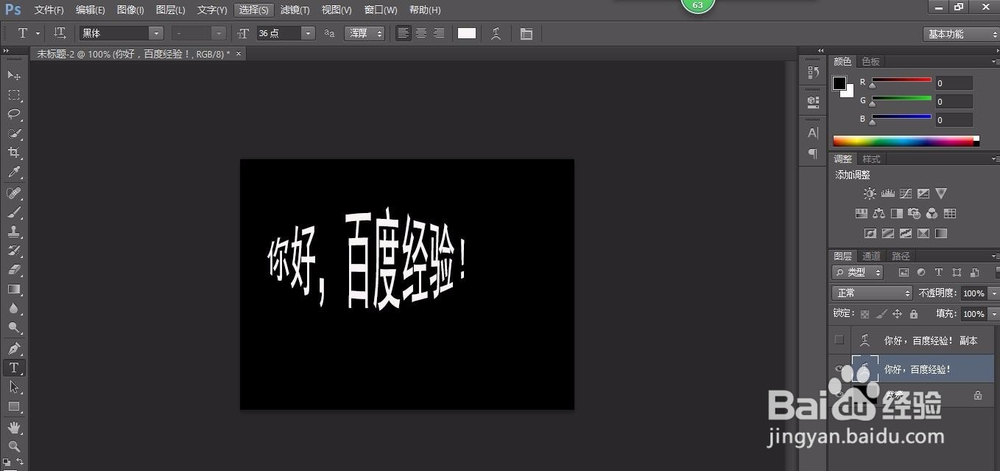The image size is (1000, 471).
Task: Open the layer filter 类型 dropdown
Action: (858, 272)
